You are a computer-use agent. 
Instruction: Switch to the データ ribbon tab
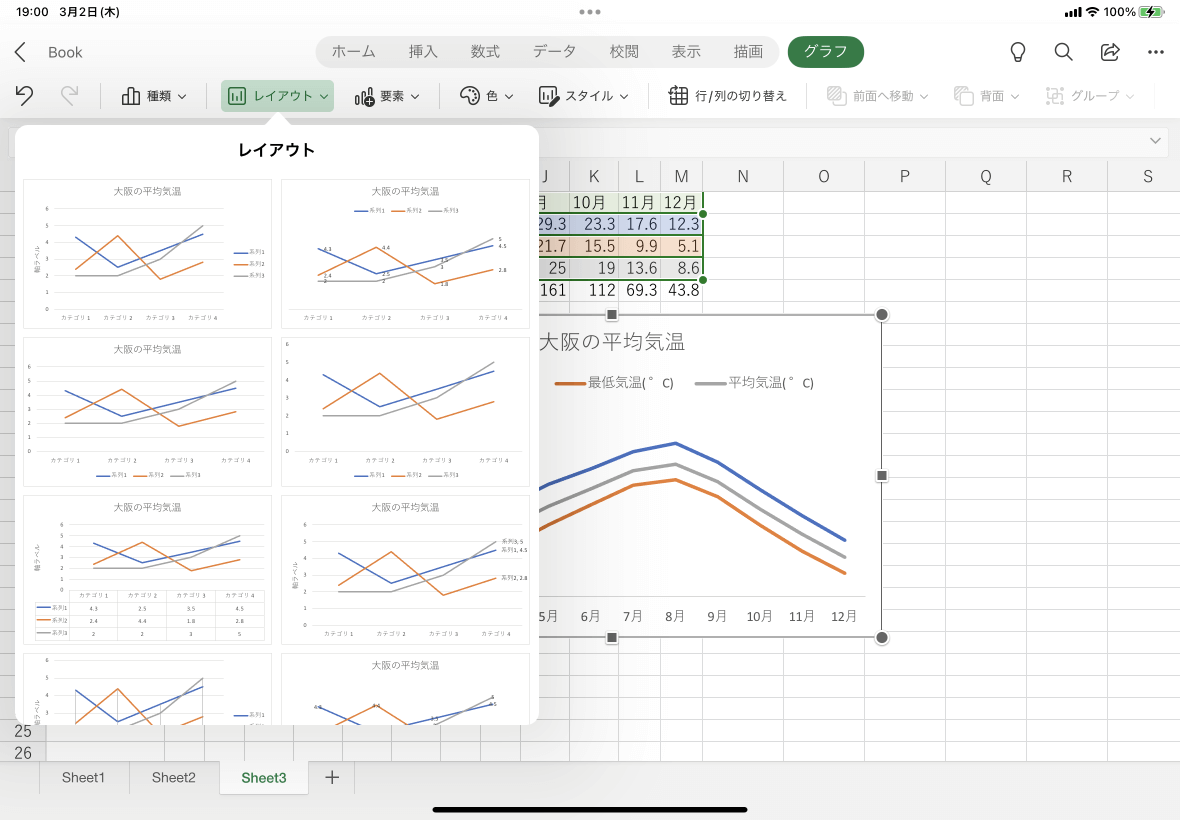pos(555,52)
